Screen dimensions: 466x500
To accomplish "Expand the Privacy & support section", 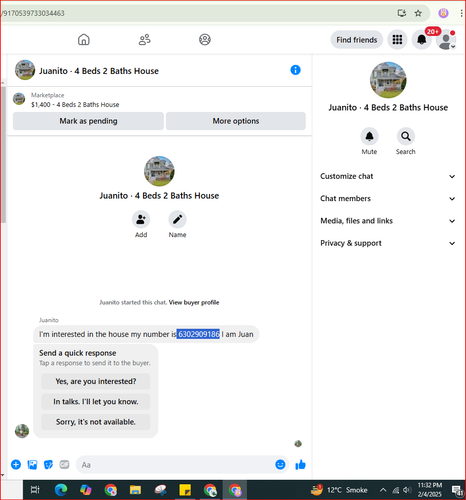I will pyautogui.click(x=388, y=243).
